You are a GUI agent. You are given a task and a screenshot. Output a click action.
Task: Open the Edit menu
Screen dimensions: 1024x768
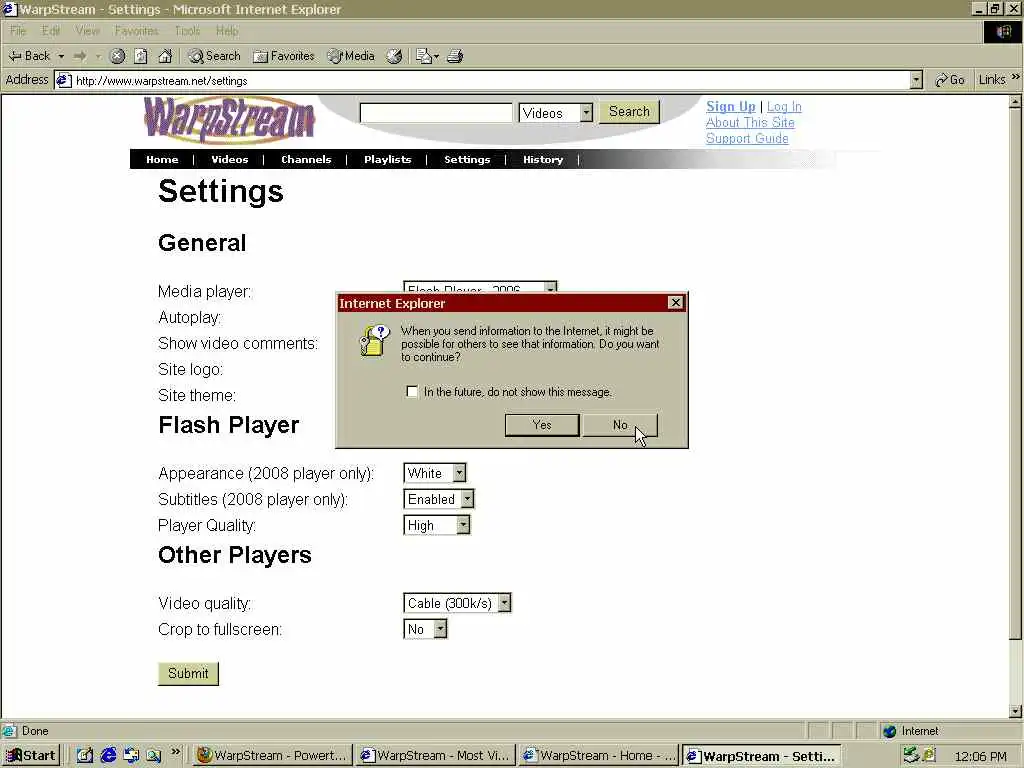point(50,31)
